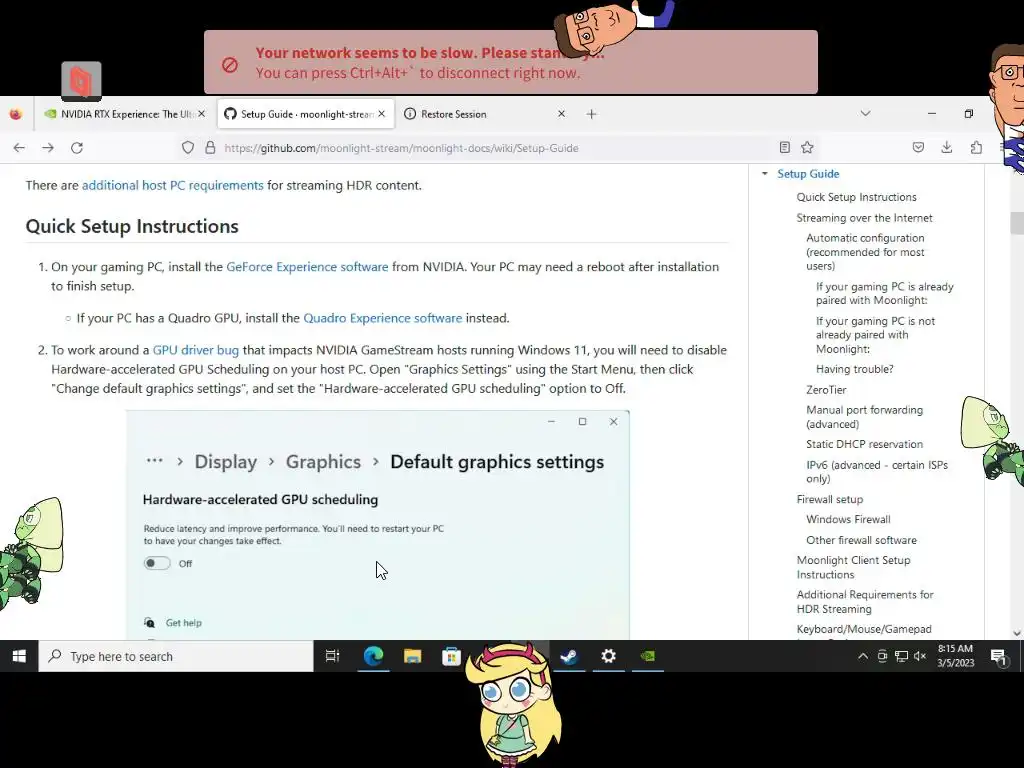Click the Type here to search box
This screenshot has height=768, width=1024.
pyautogui.click(x=176, y=656)
